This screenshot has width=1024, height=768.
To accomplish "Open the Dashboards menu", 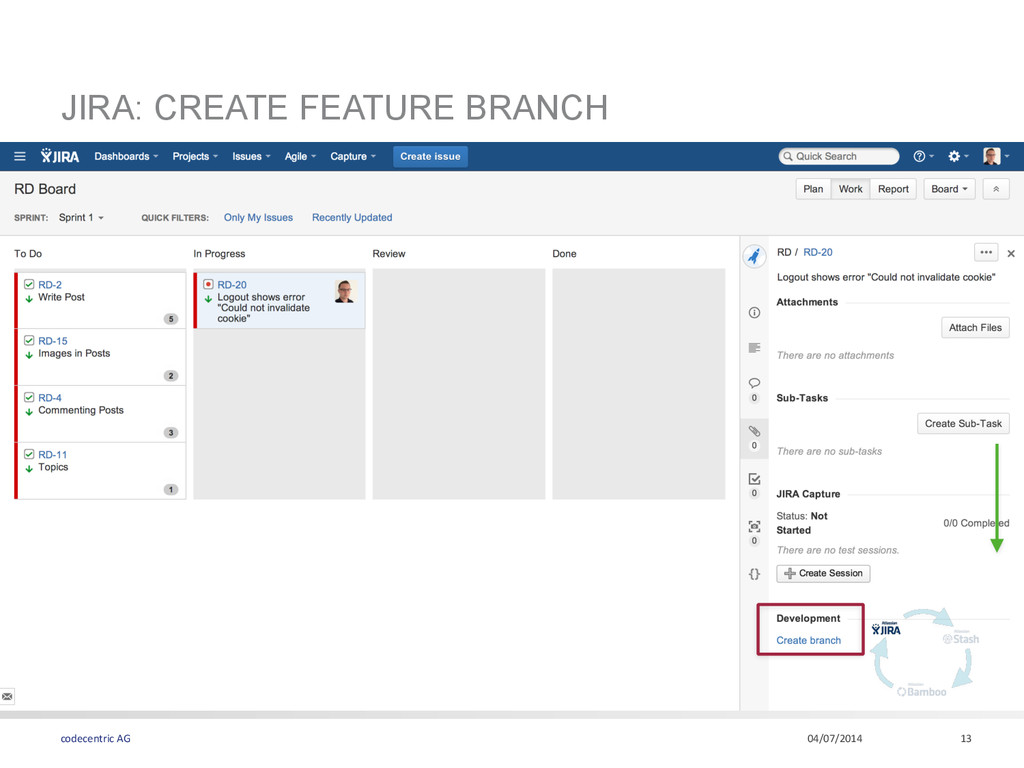I will click(x=126, y=156).
